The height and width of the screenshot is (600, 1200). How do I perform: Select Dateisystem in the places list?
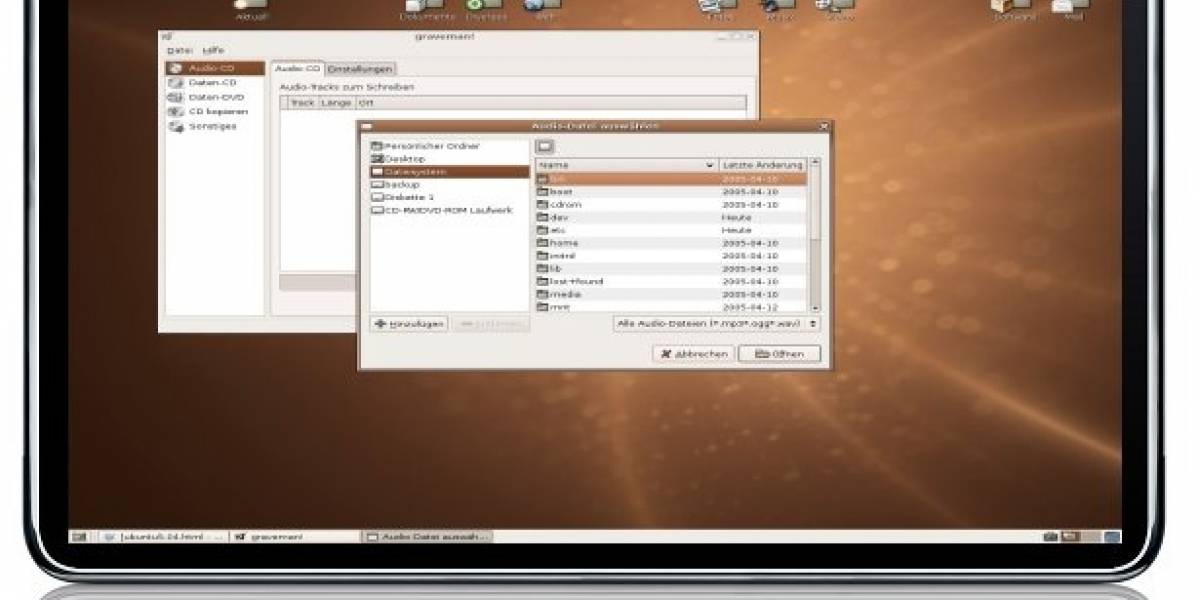(x=449, y=172)
